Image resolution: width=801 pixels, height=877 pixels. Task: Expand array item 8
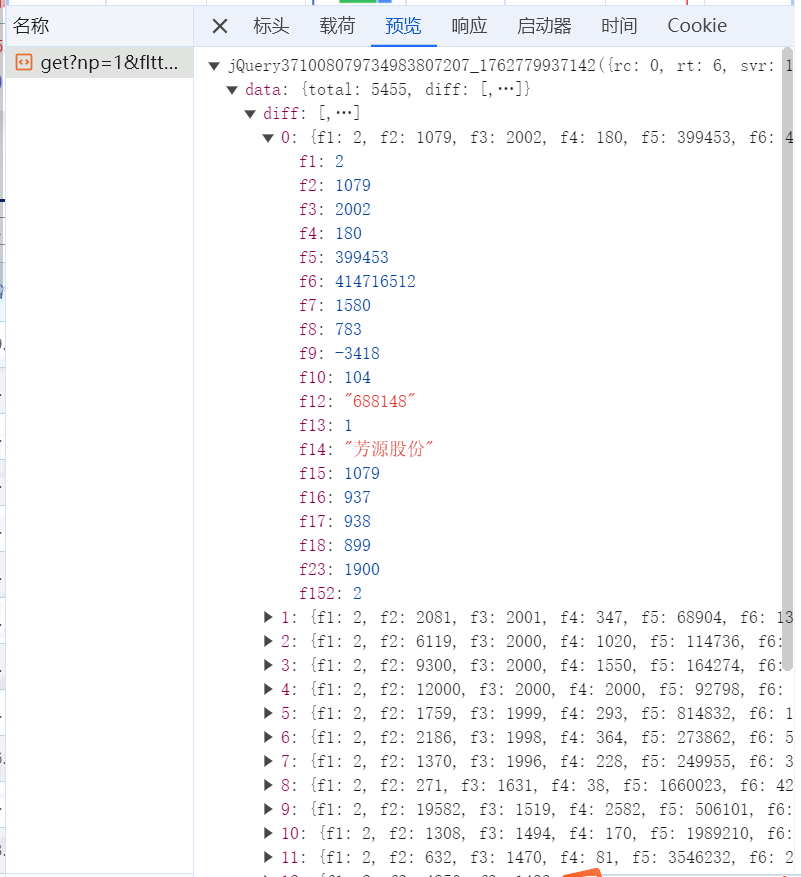click(268, 786)
